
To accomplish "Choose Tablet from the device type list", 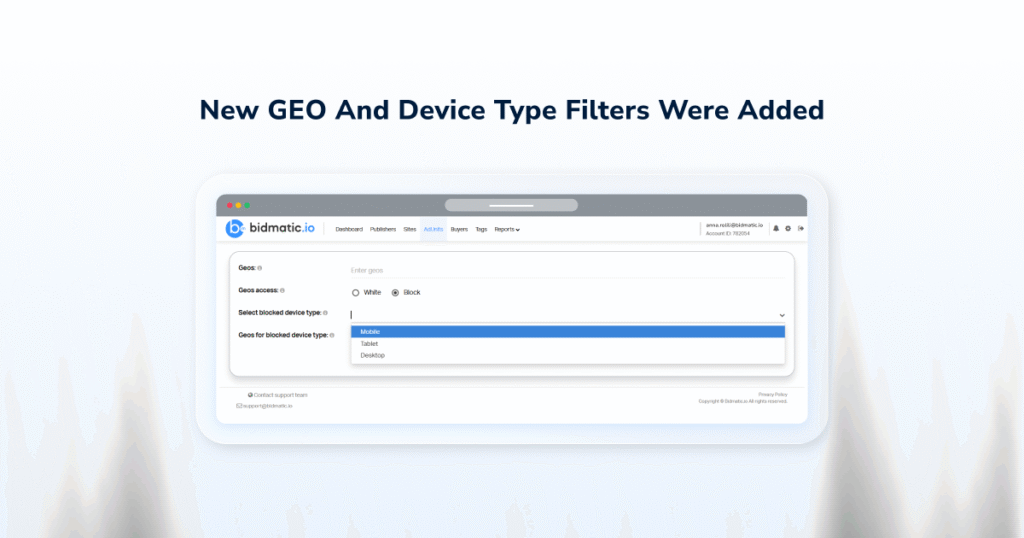I will pos(568,343).
